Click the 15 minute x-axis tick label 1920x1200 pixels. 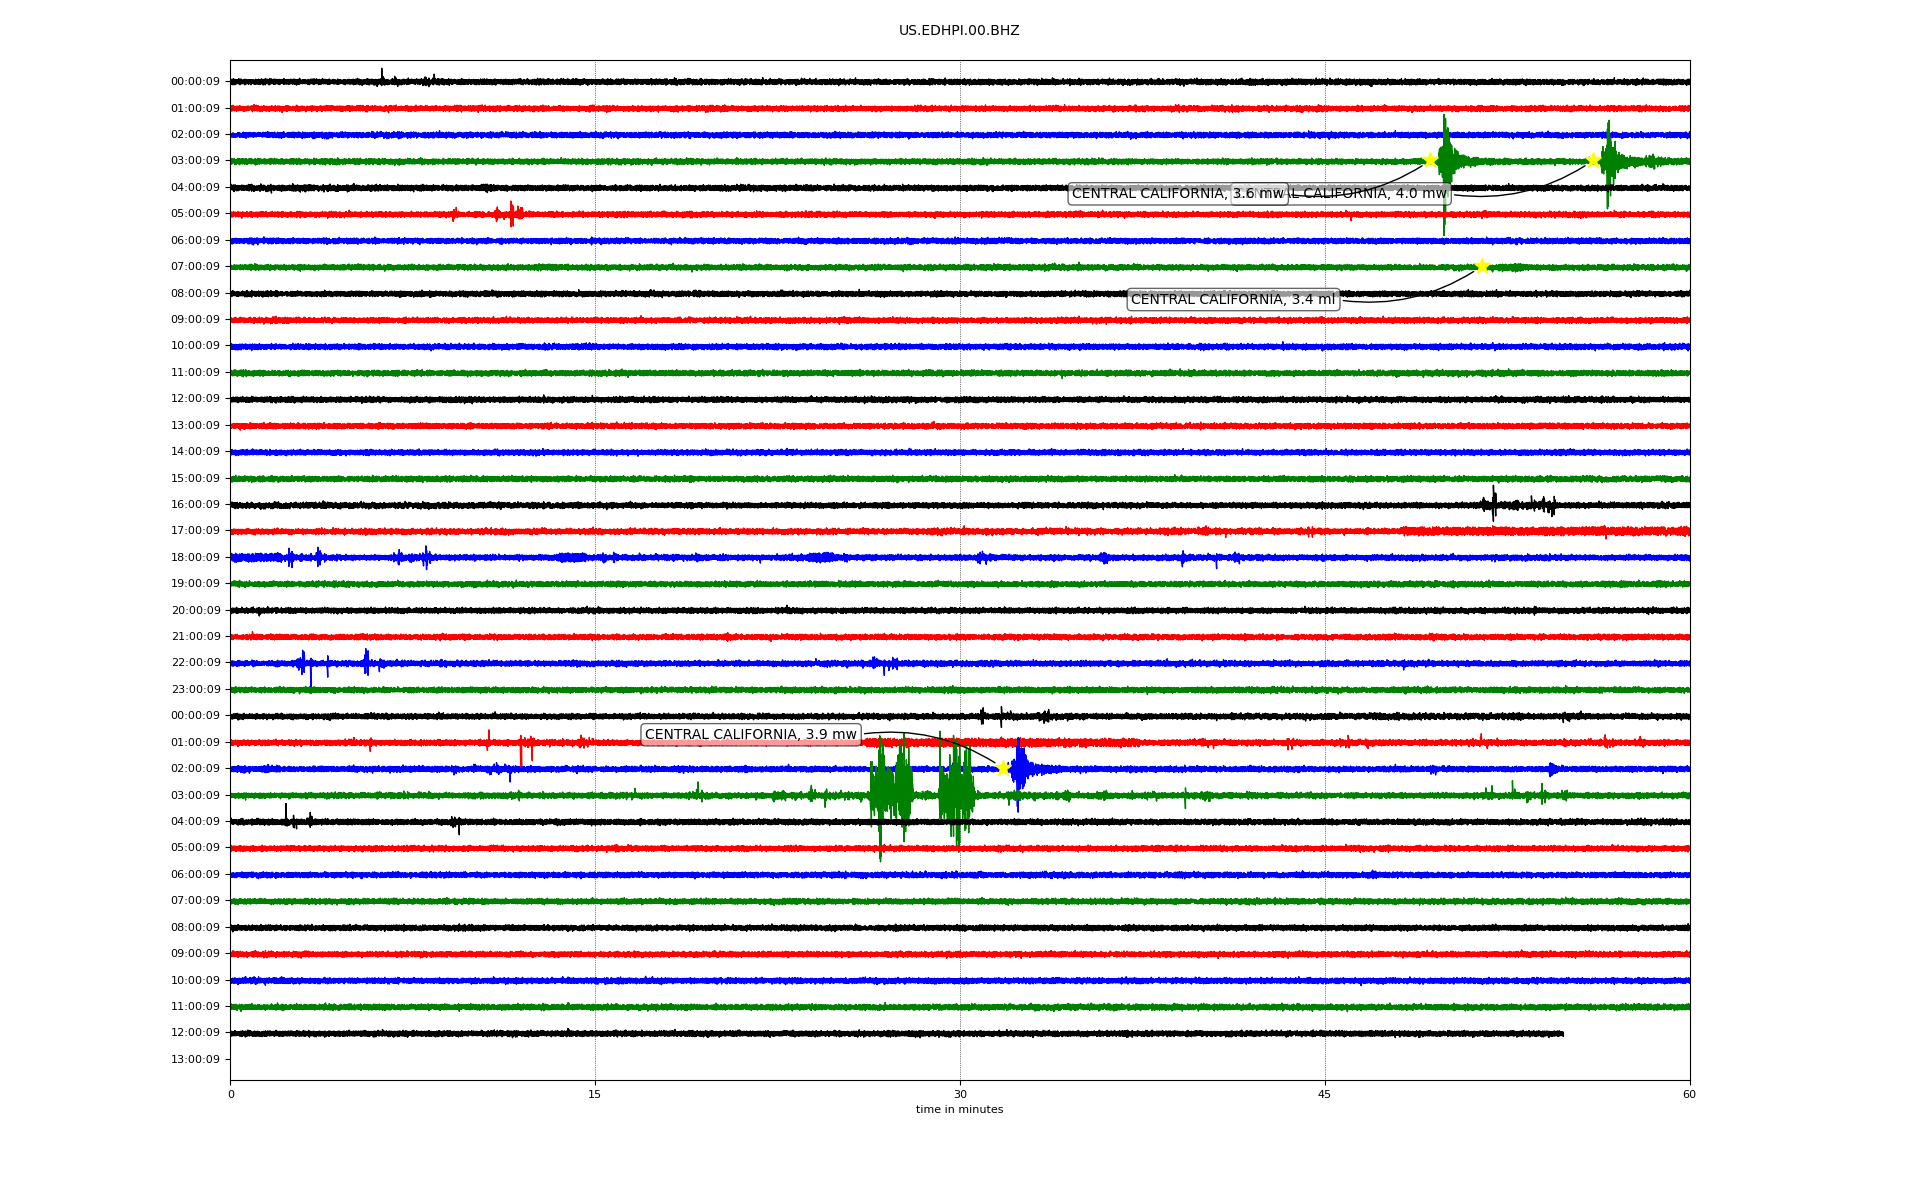click(595, 1094)
